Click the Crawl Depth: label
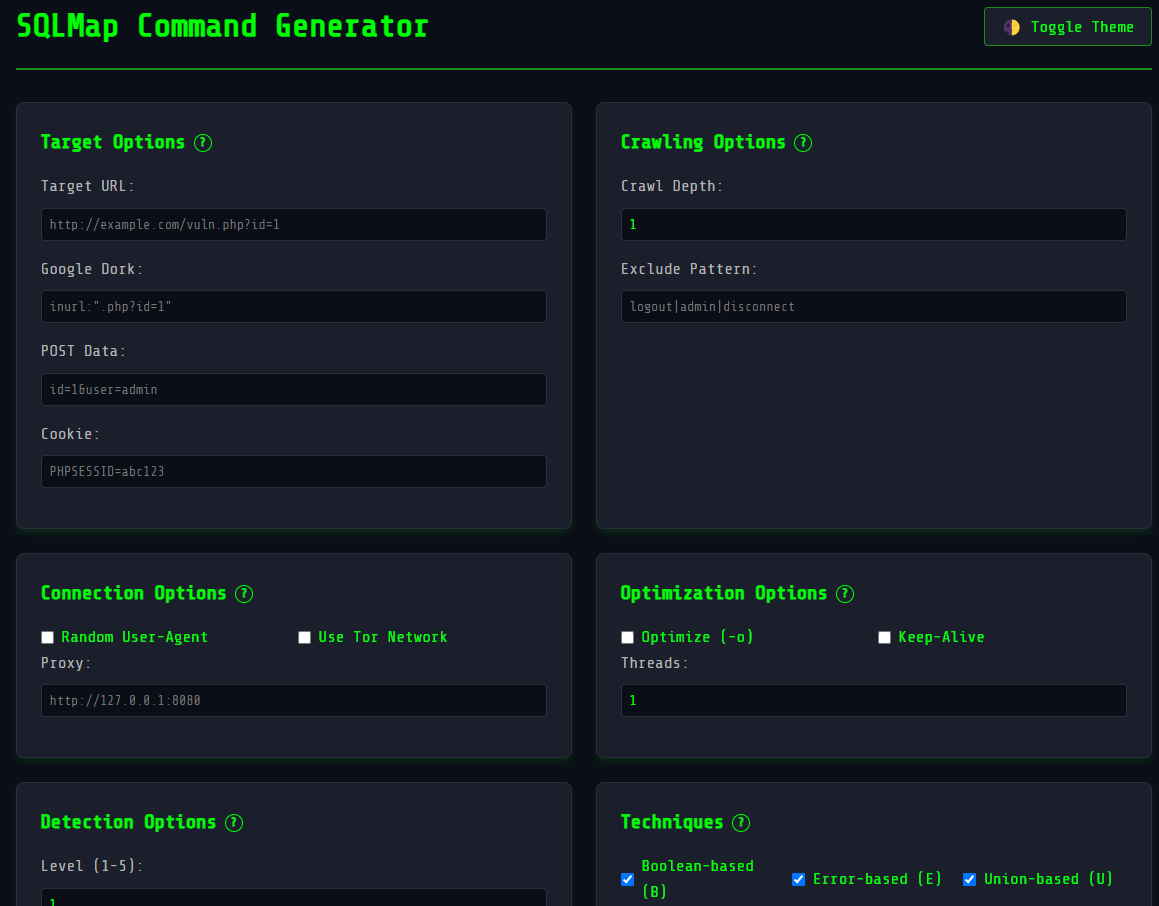 coord(672,186)
